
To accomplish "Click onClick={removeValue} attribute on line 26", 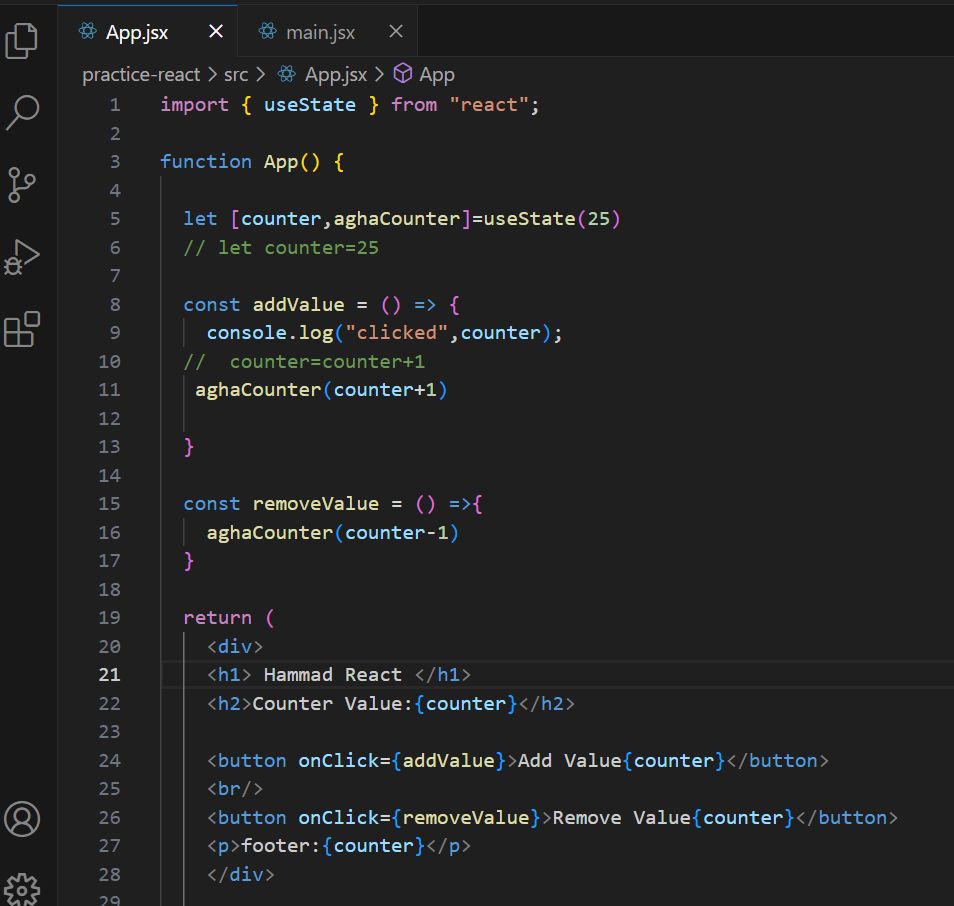I will coord(420,817).
